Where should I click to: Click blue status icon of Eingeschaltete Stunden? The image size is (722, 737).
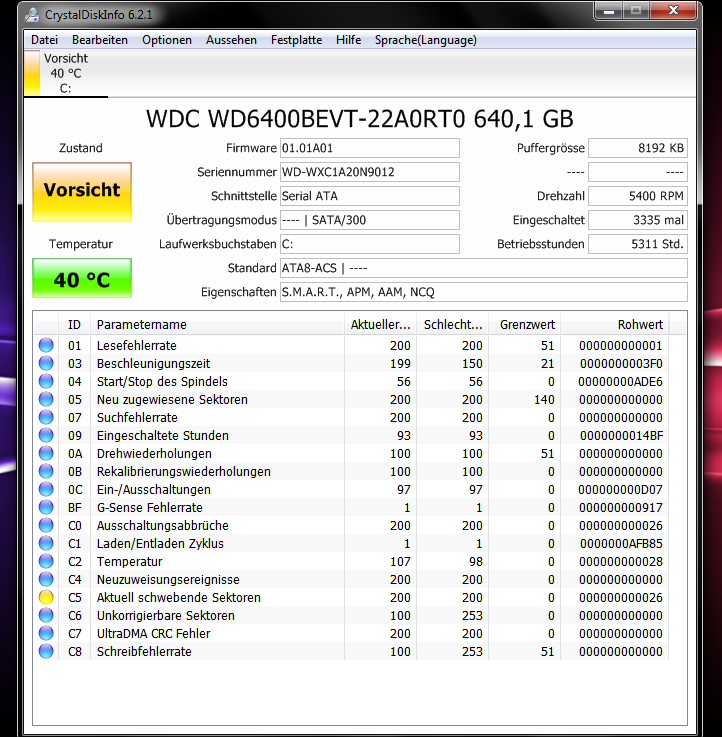tap(46, 435)
